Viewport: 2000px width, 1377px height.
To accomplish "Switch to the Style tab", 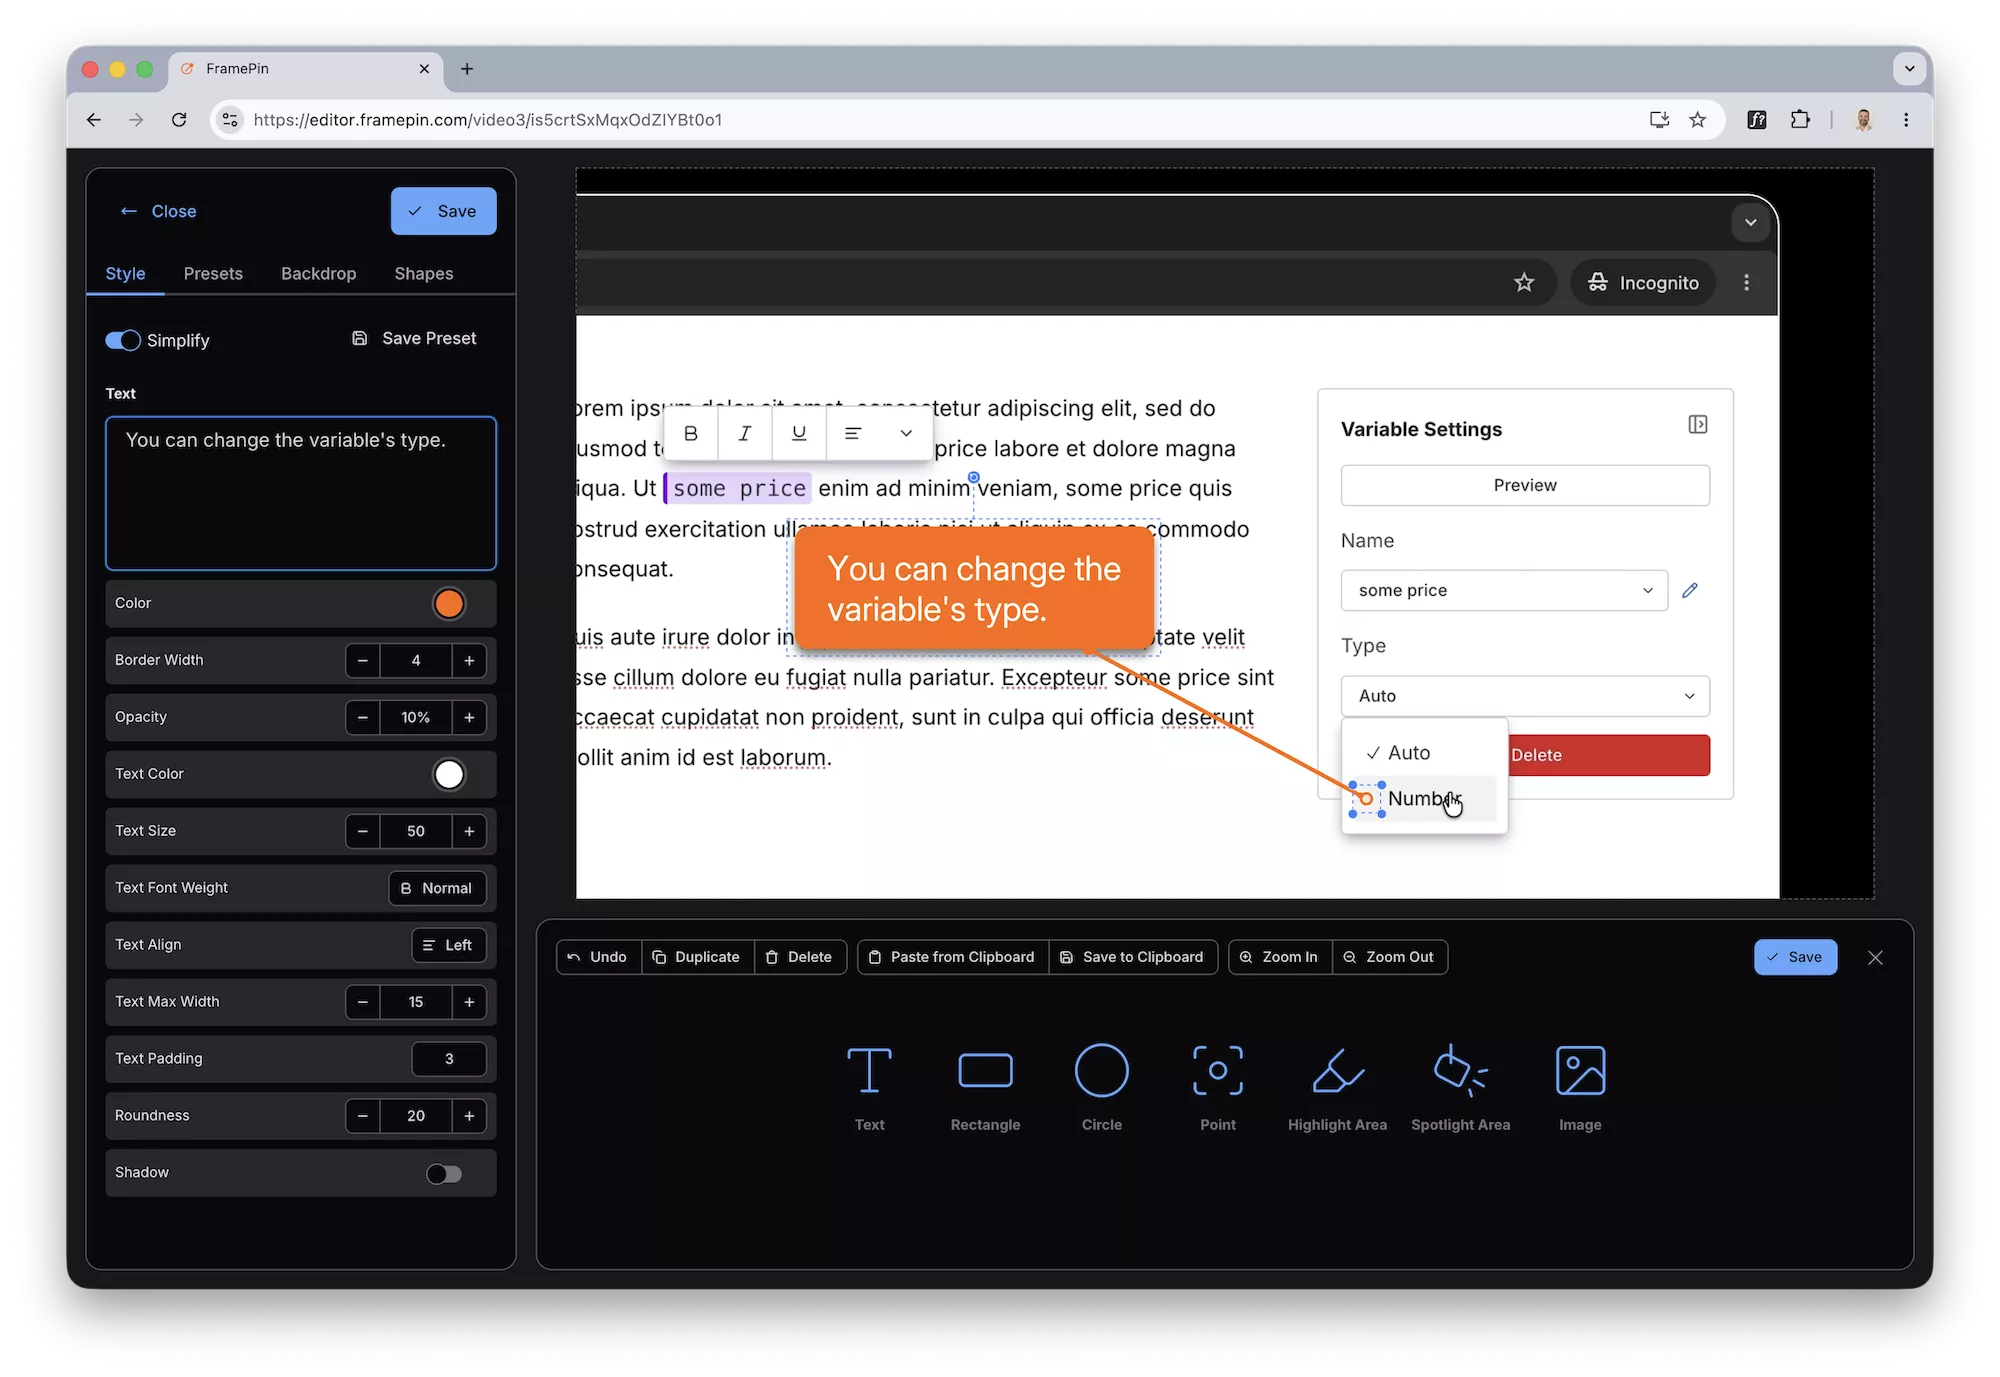I will click(x=125, y=273).
